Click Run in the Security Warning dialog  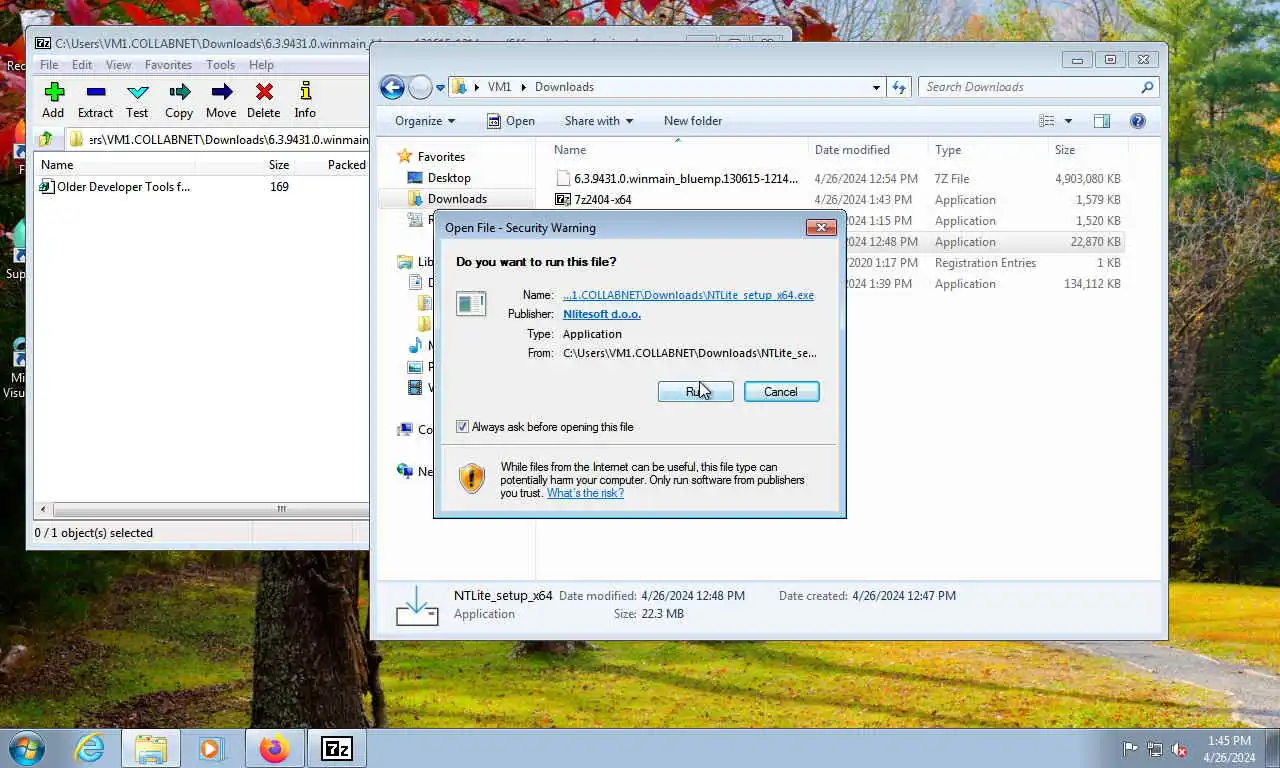695,392
